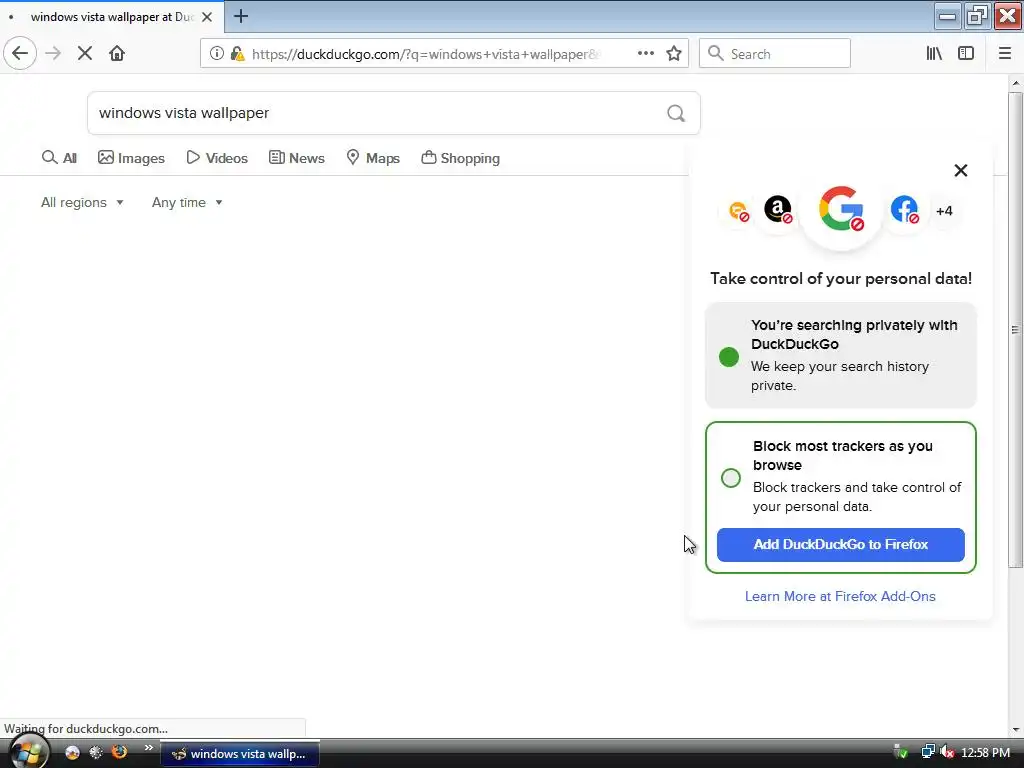
Task: Open the Firefox hamburger menu
Action: point(1005,54)
